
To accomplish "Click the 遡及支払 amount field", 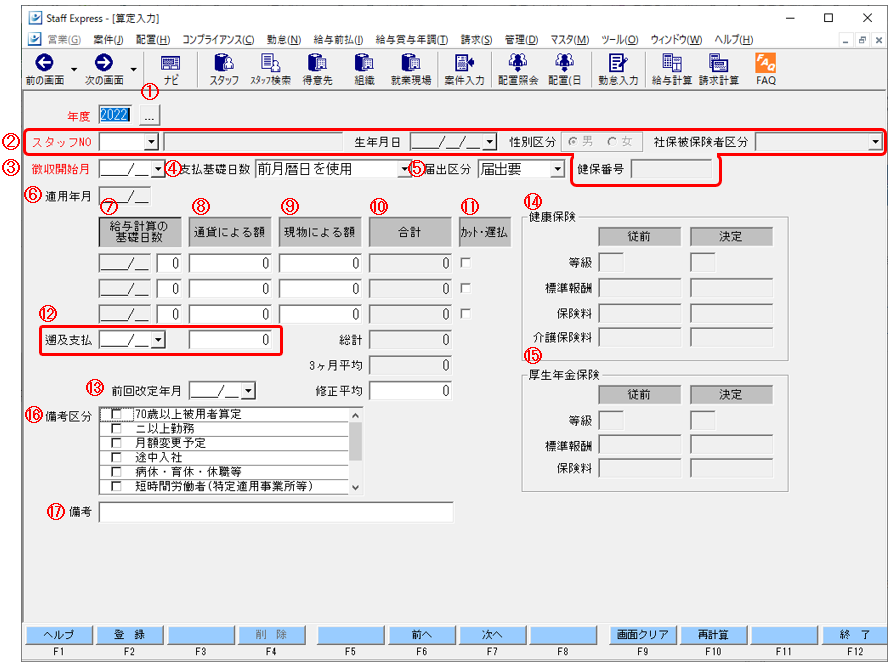I will coord(230,340).
